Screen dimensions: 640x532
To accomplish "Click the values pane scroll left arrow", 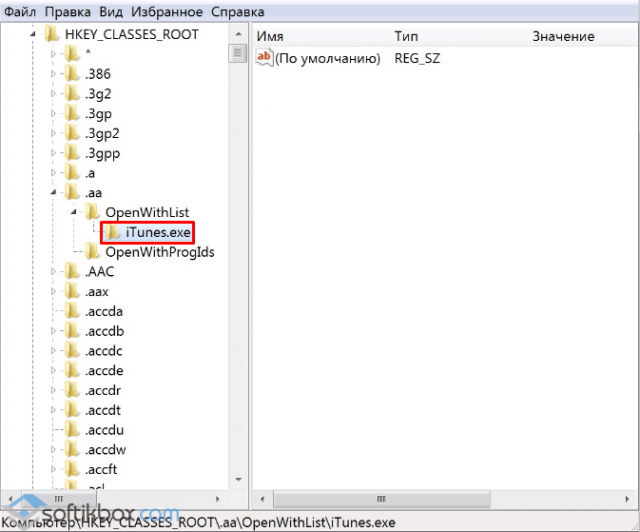I will [262, 499].
